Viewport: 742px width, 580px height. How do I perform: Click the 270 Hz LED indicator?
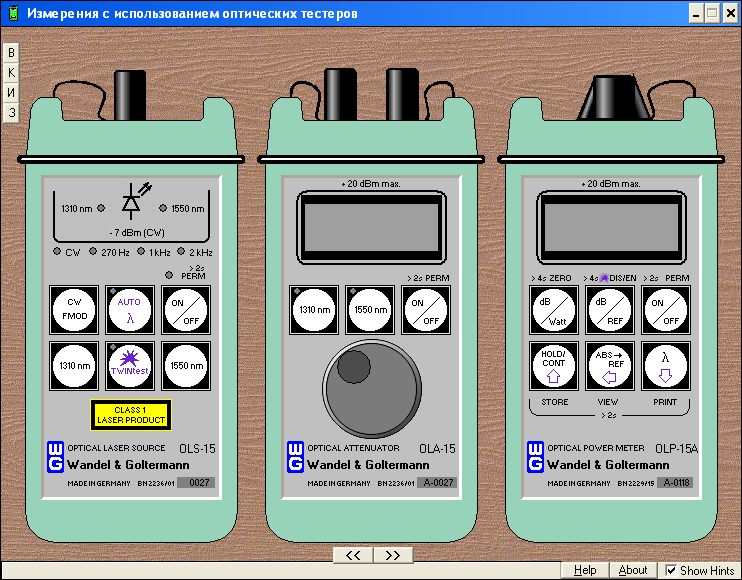click(93, 251)
